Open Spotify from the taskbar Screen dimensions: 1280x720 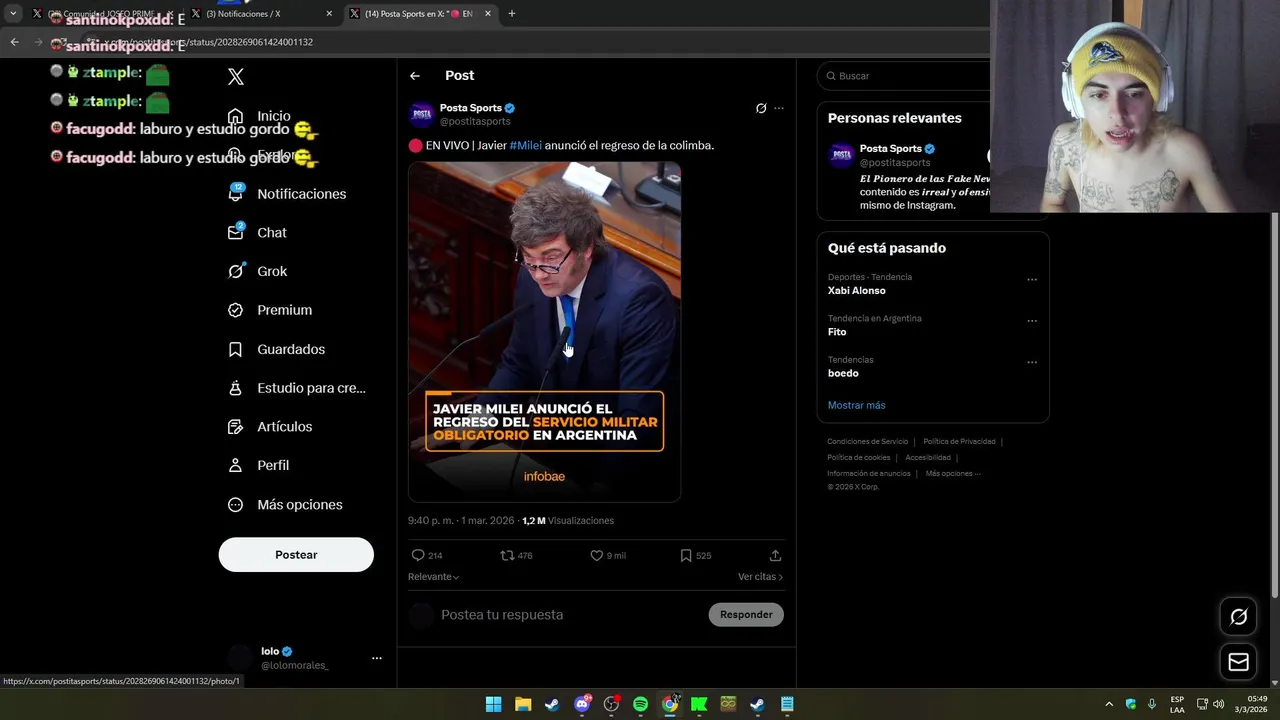click(640, 704)
